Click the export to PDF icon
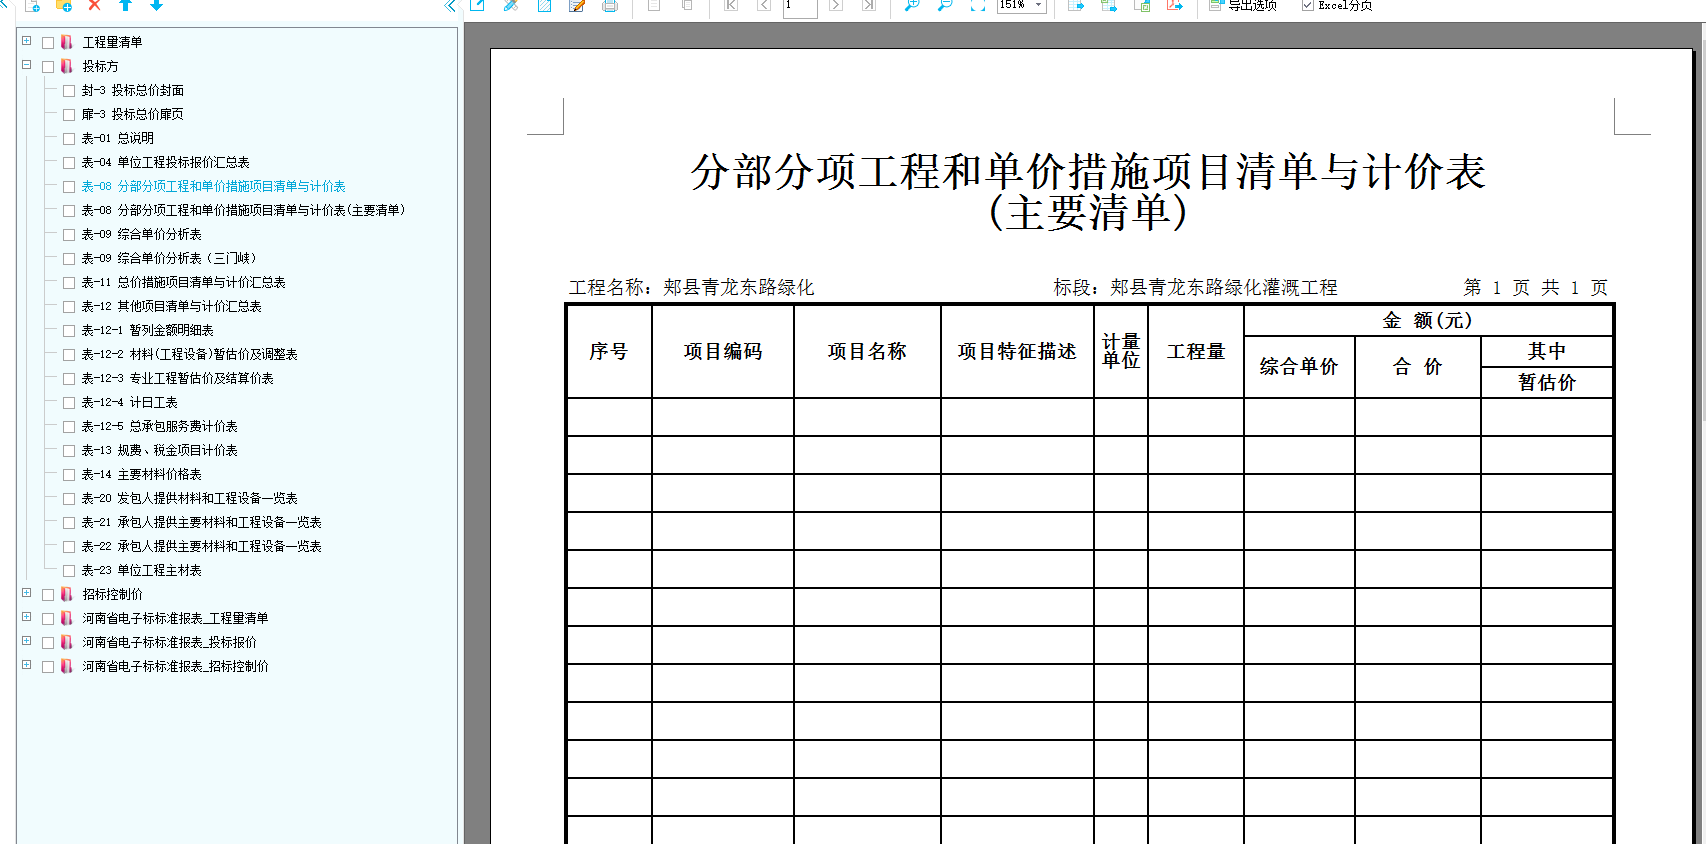 pos(1175,5)
